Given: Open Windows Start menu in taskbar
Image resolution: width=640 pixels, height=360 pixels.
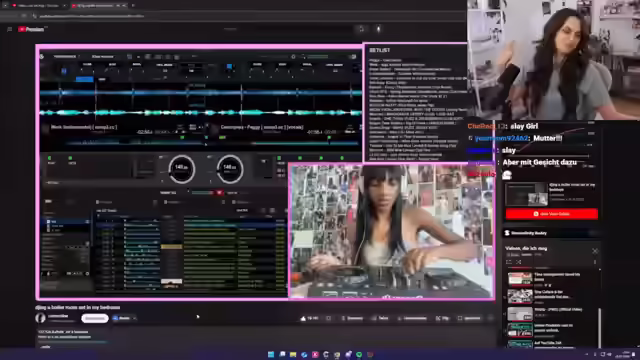Looking at the screenshot, I should [x=271, y=354].
